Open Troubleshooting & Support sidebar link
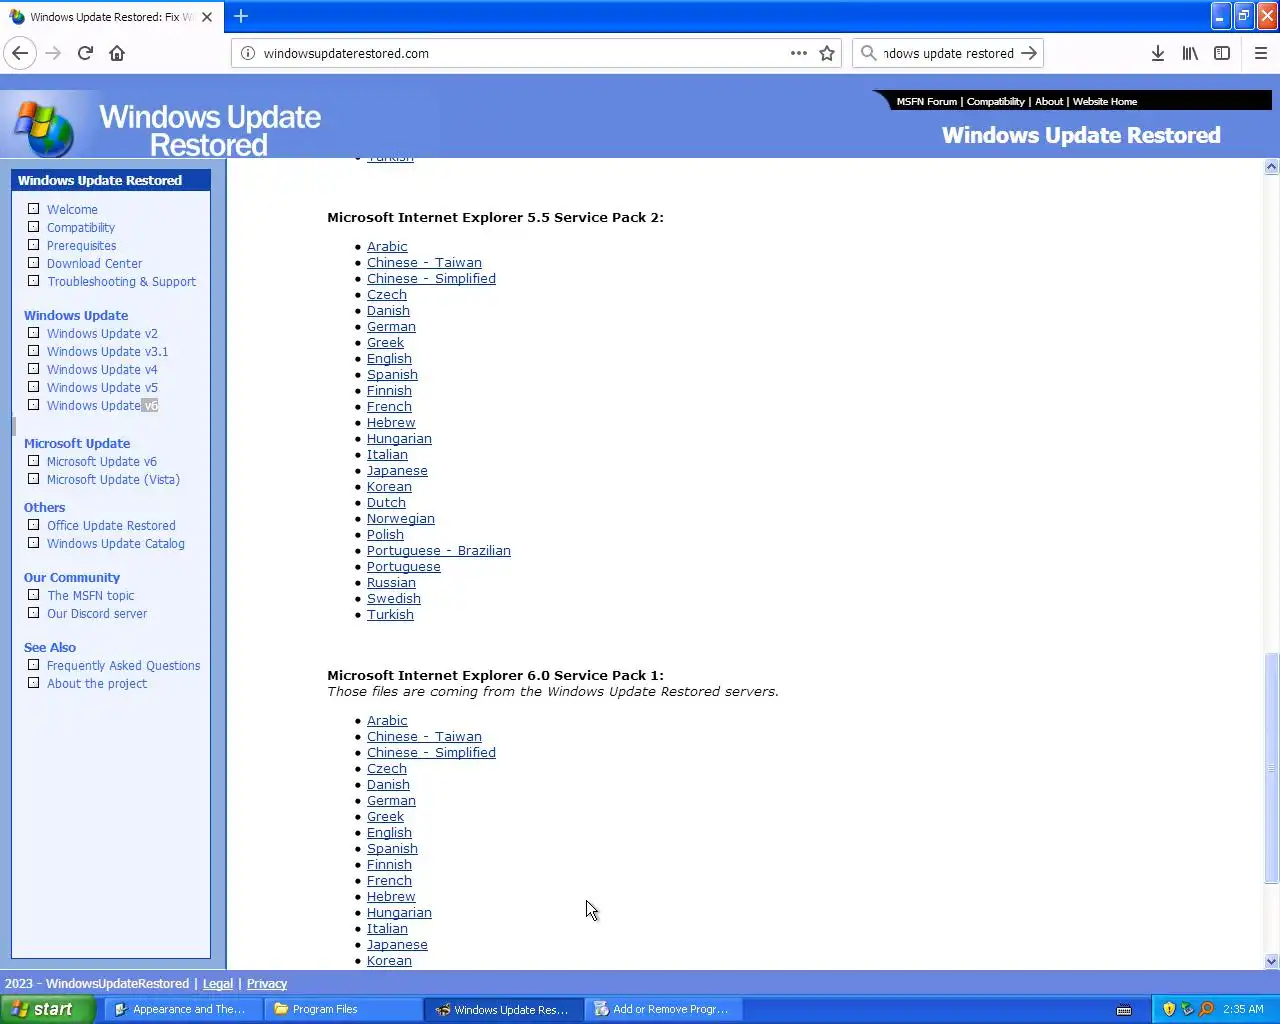Image resolution: width=1280 pixels, height=1024 pixels. tap(121, 281)
